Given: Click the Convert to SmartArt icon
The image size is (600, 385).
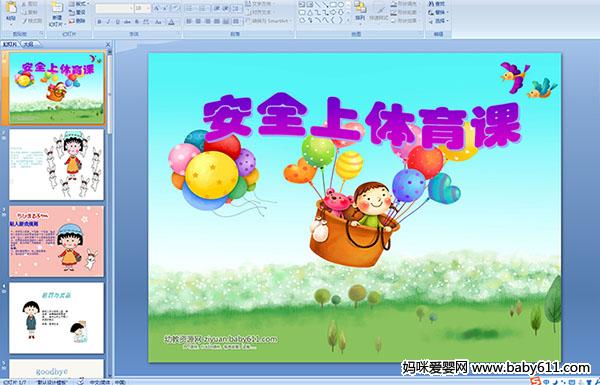Looking at the screenshot, I should (x=248, y=21).
